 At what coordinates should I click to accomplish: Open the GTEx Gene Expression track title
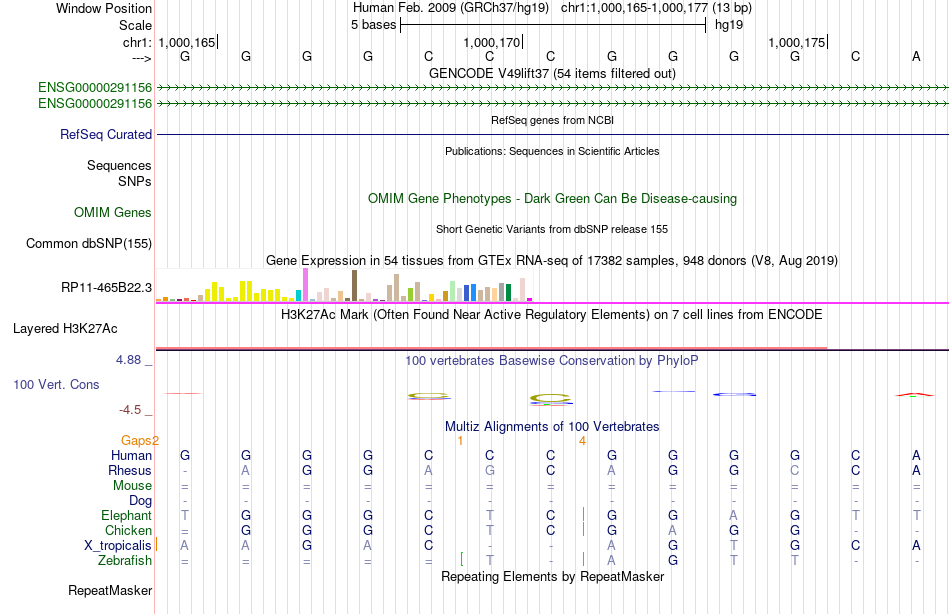pos(552,261)
